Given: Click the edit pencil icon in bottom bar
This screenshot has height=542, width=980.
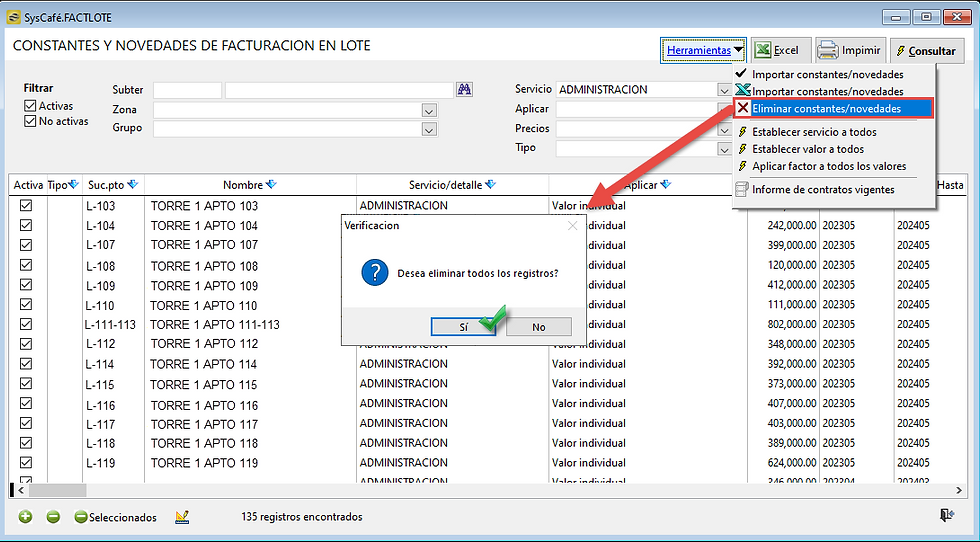Looking at the screenshot, I should (x=182, y=517).
